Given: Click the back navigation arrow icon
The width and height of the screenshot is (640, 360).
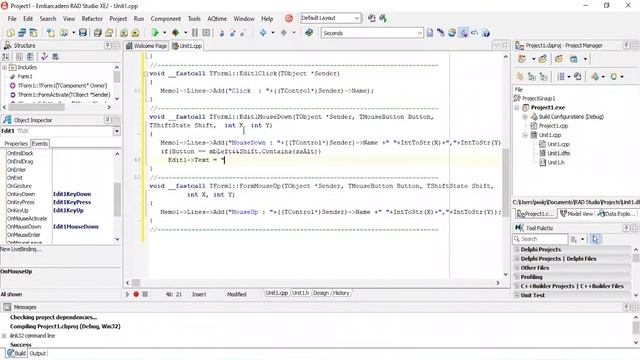Looking at the screenshot, I should coord(263,33).
